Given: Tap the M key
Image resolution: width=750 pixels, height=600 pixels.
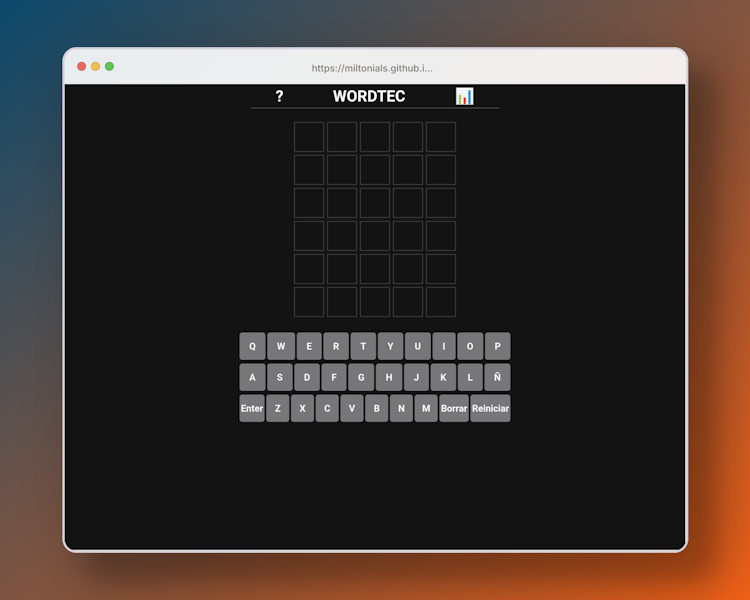Looking at the screenshot, I should [x=426, y=408].
